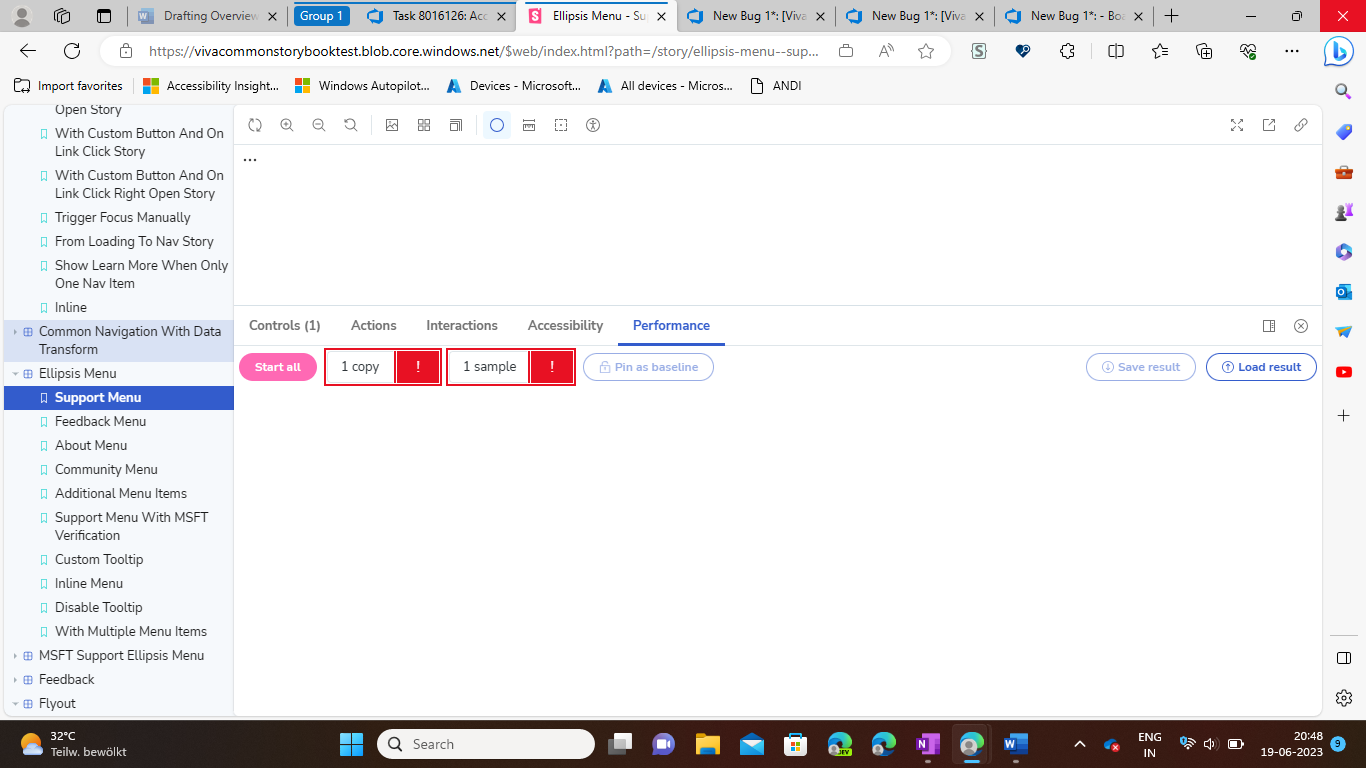Open canvas in a new tab
Screen dimensions: 1366x768
[x=1269, y=125]
